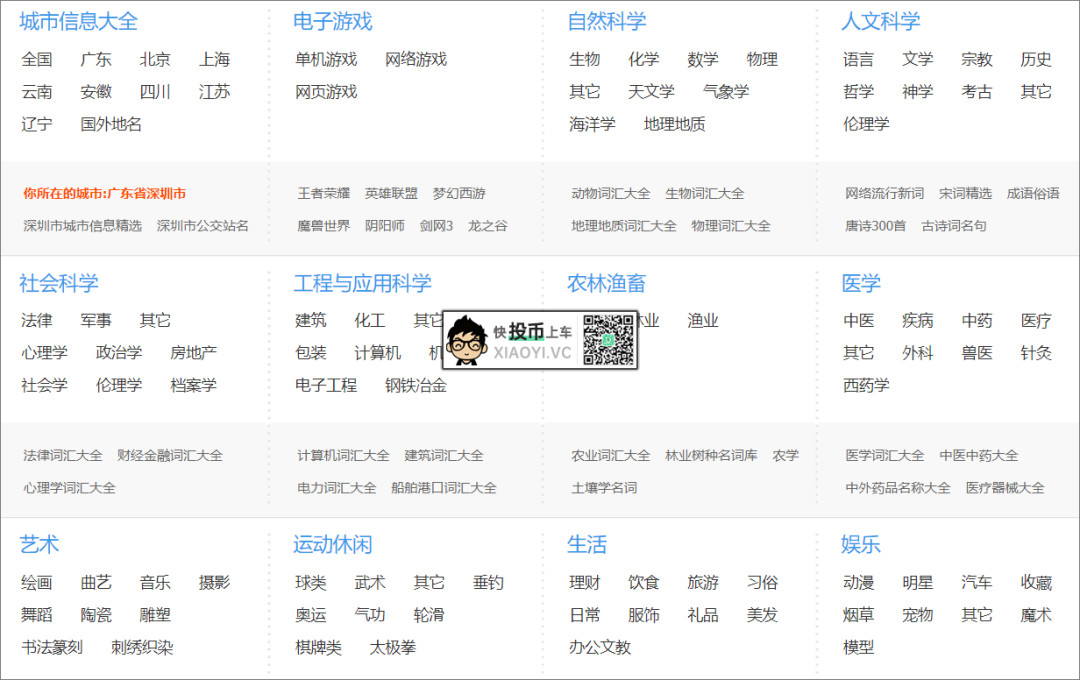1080x680 pixels.
Task: Select 计算机 under engineering
Action: click(377, 353)
